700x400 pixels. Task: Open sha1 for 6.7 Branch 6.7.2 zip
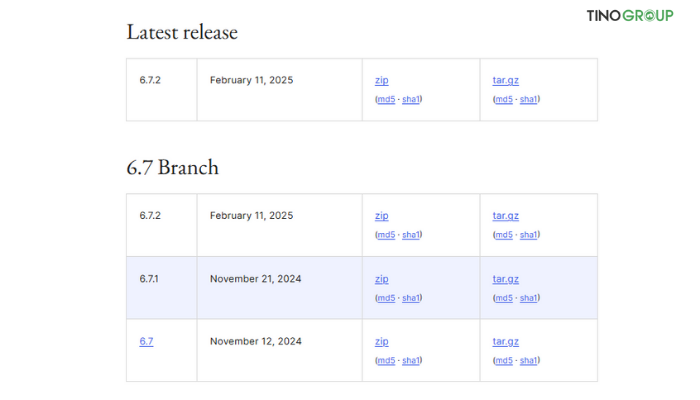411,234
